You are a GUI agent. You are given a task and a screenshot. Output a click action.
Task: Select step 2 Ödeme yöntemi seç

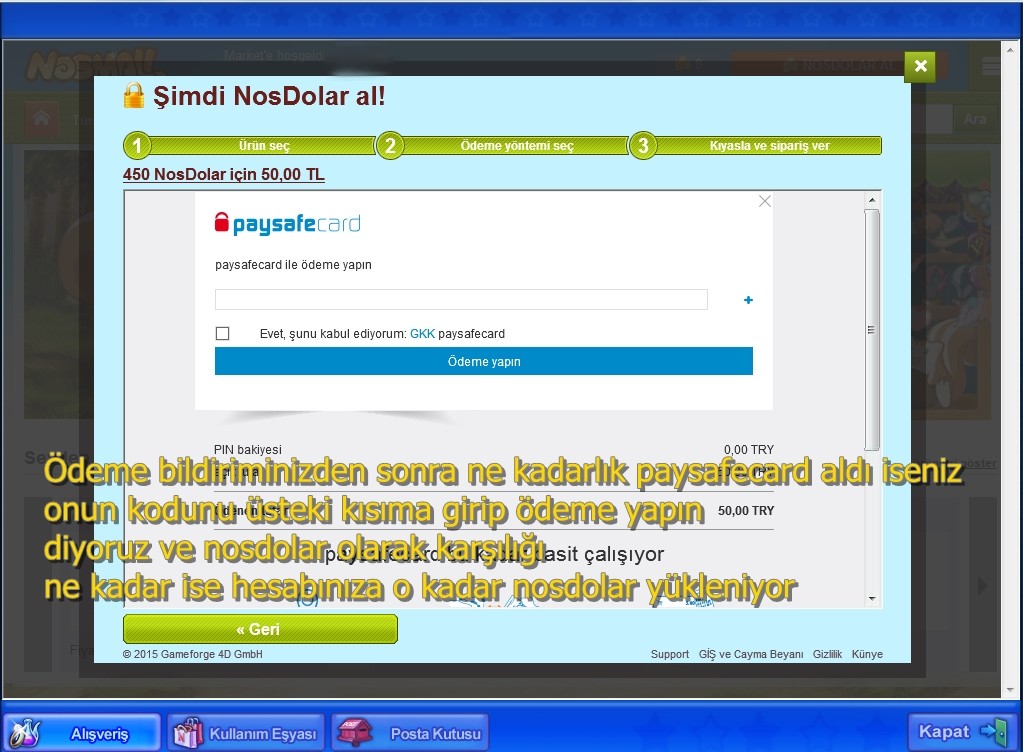502,145
